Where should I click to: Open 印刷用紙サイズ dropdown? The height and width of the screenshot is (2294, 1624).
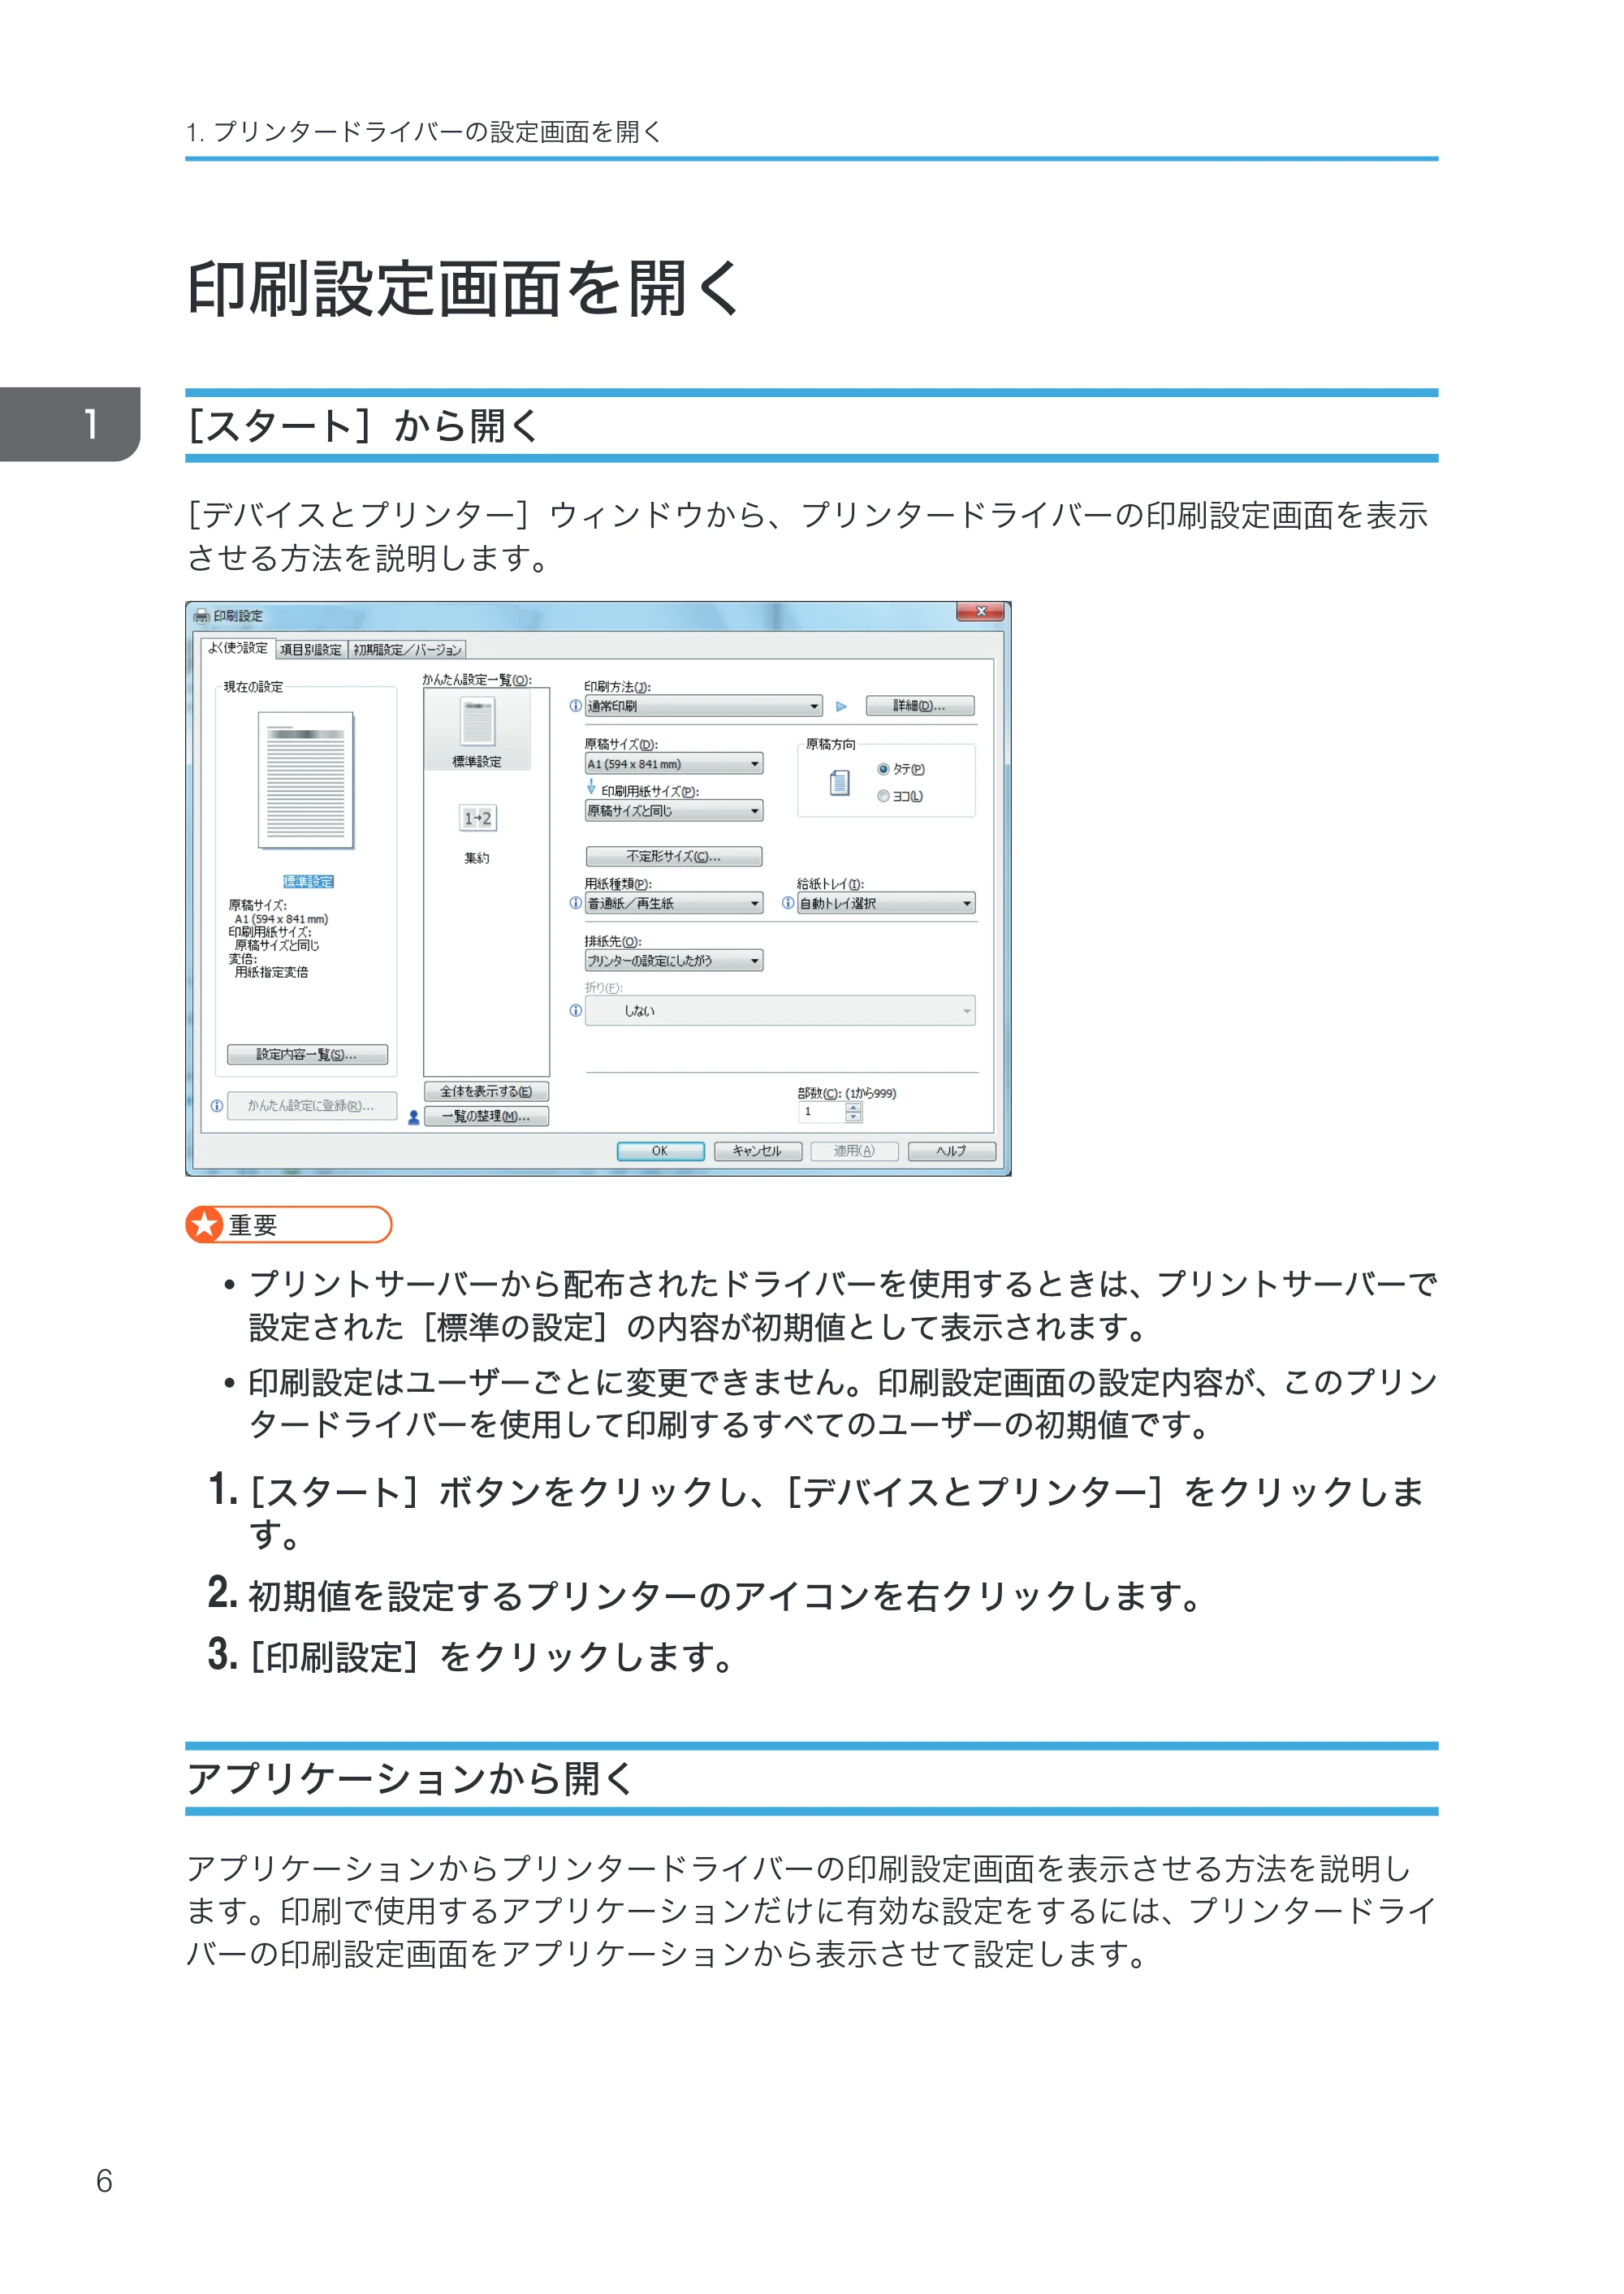674,811
